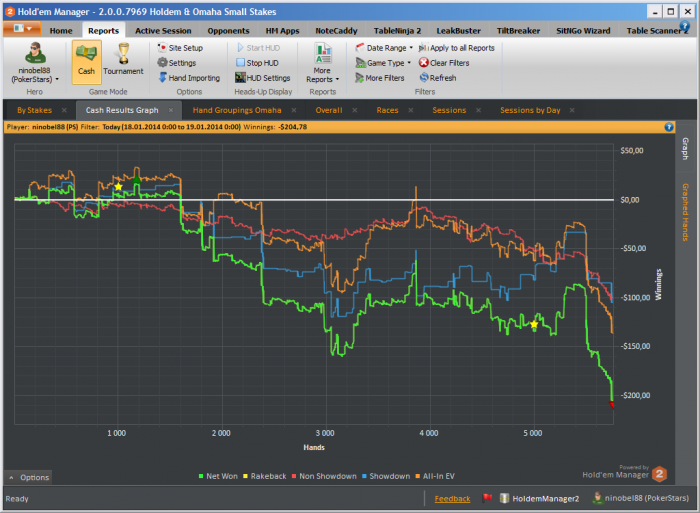Click Stop HUD
Image resolution: width=700 pixels, height=513 pixels.
(257, 63)
